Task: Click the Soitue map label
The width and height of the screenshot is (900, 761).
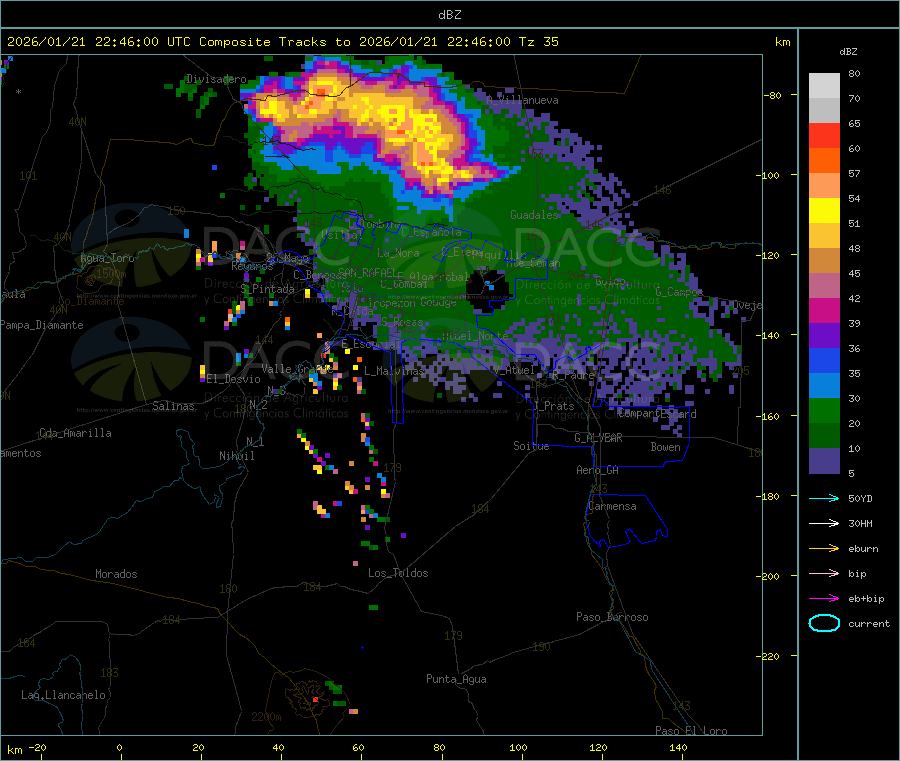Action: click(531, 446)
